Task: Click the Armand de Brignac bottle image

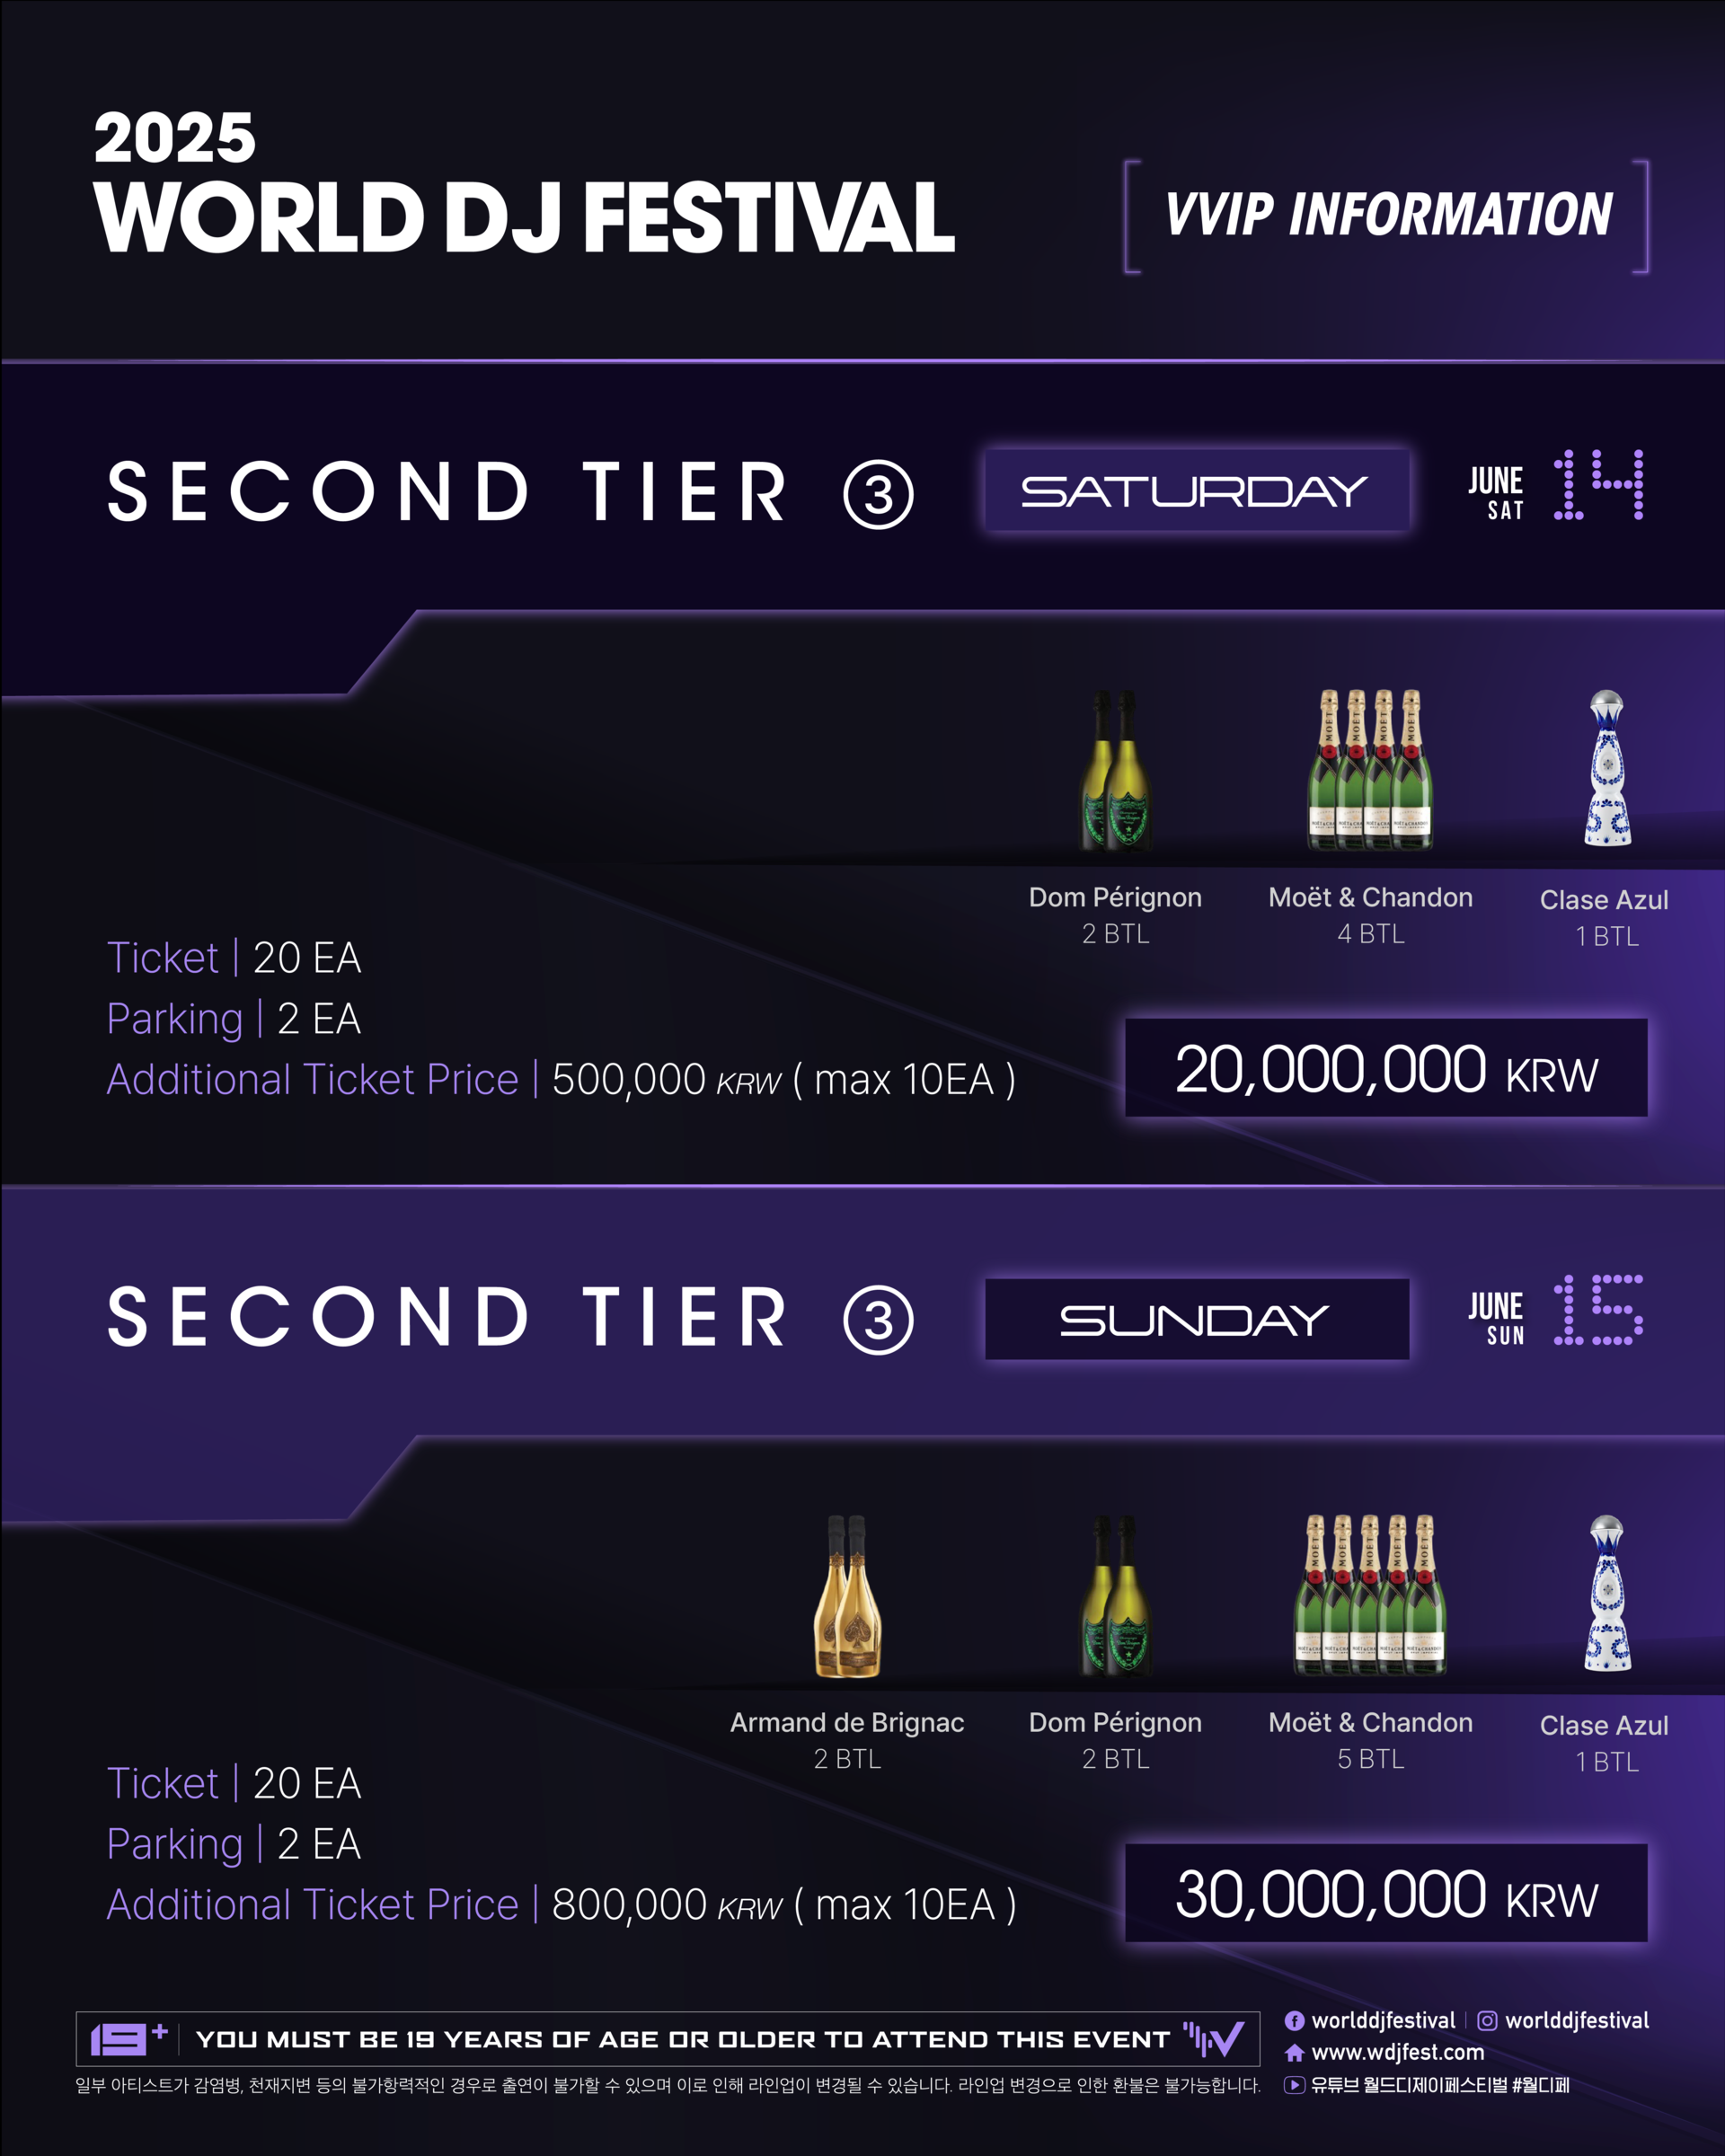Action: pos(848,1596)
